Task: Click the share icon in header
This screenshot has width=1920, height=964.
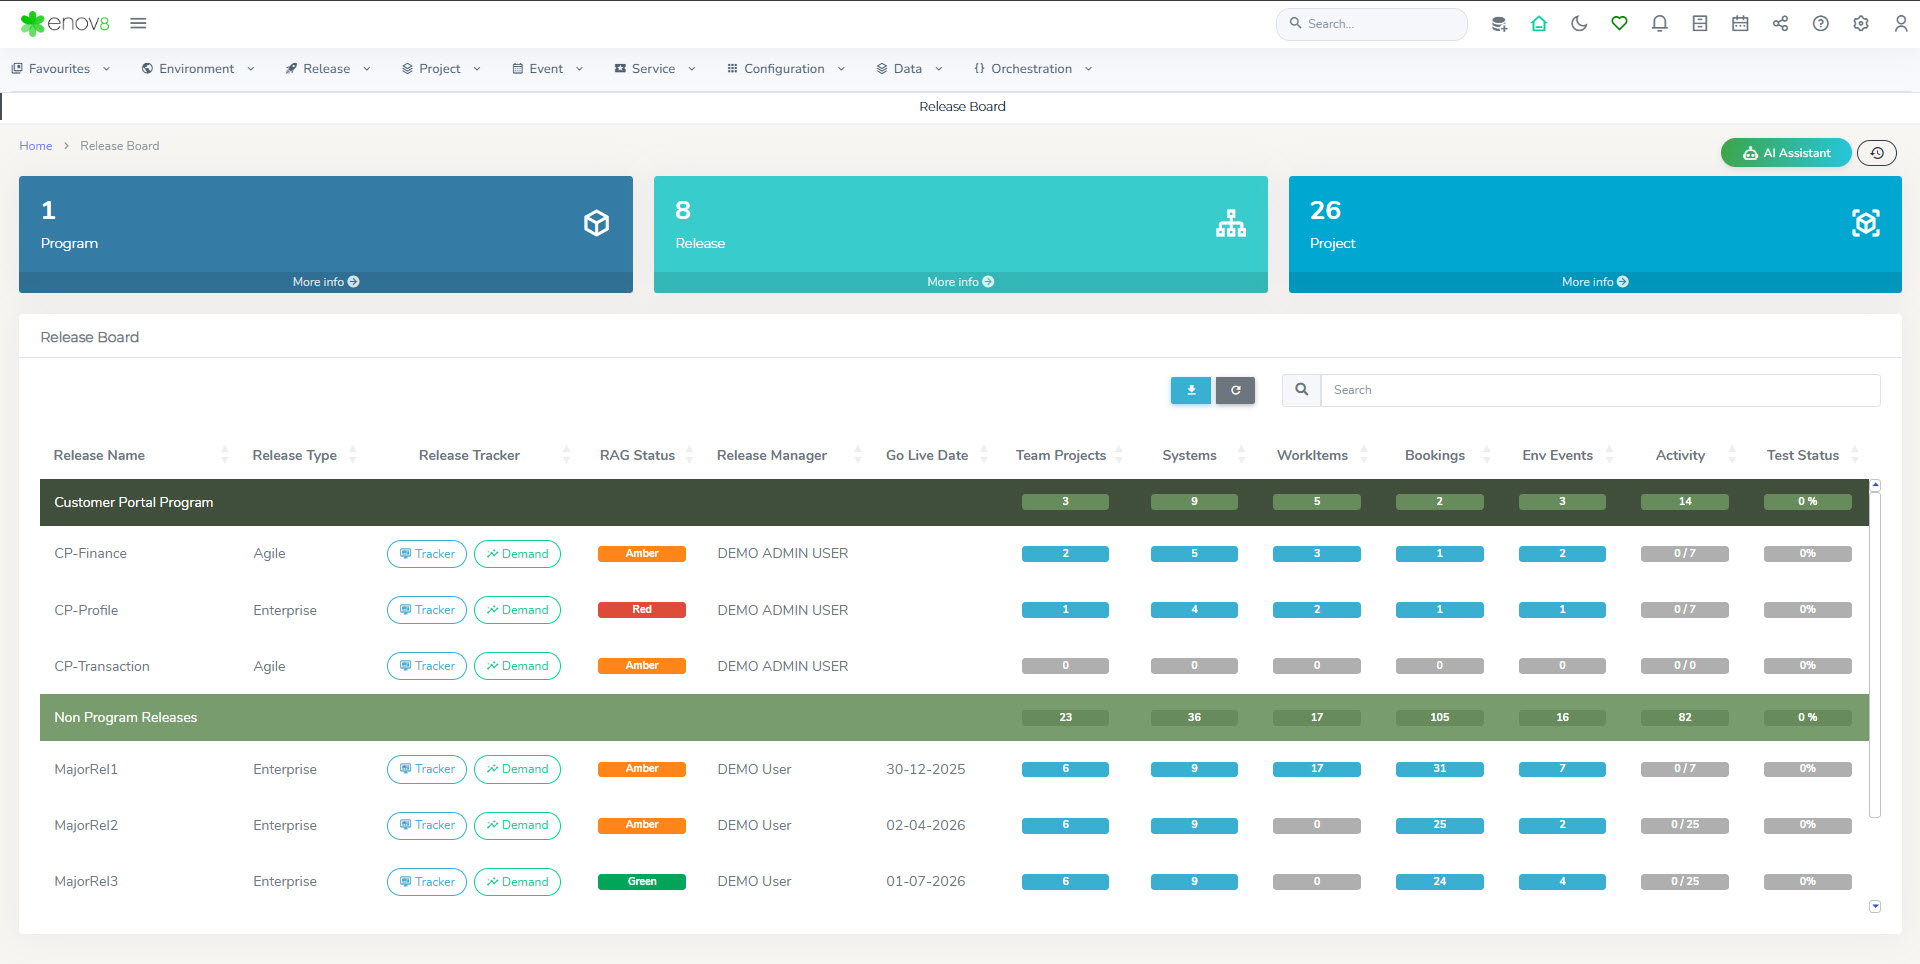Action: (x=1780, y=24)
